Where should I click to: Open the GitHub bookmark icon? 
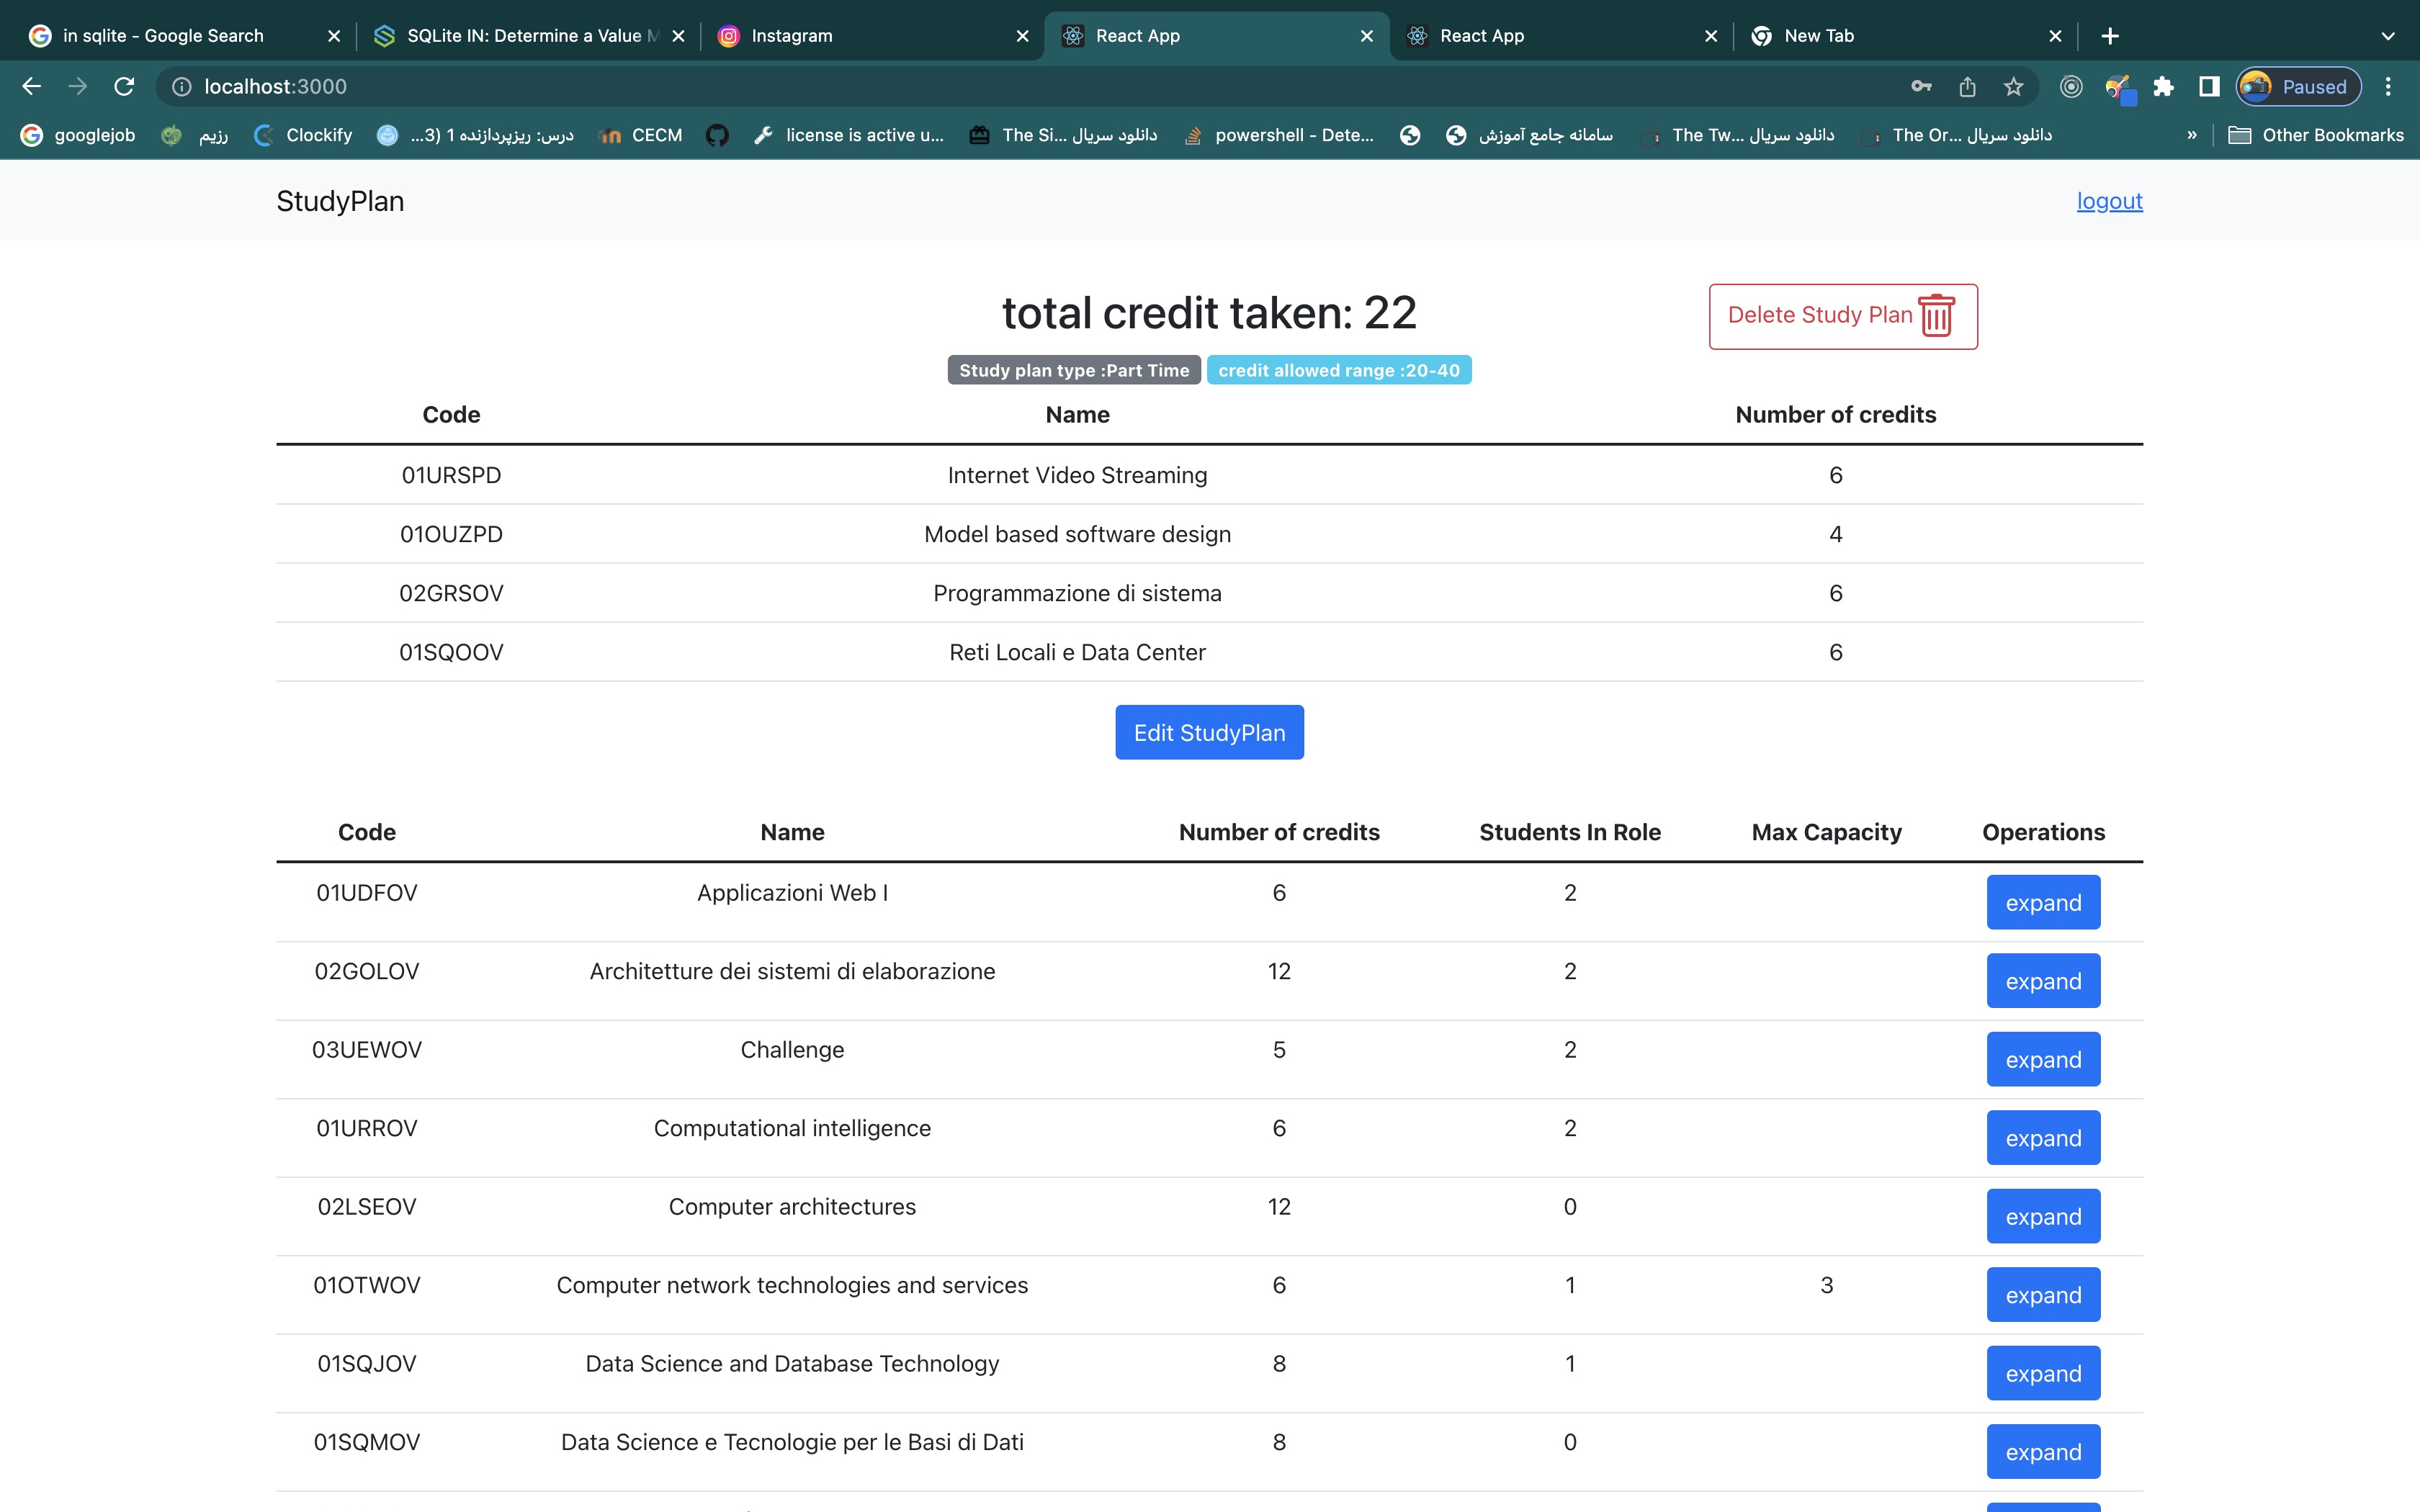click(x=717, y=135)
